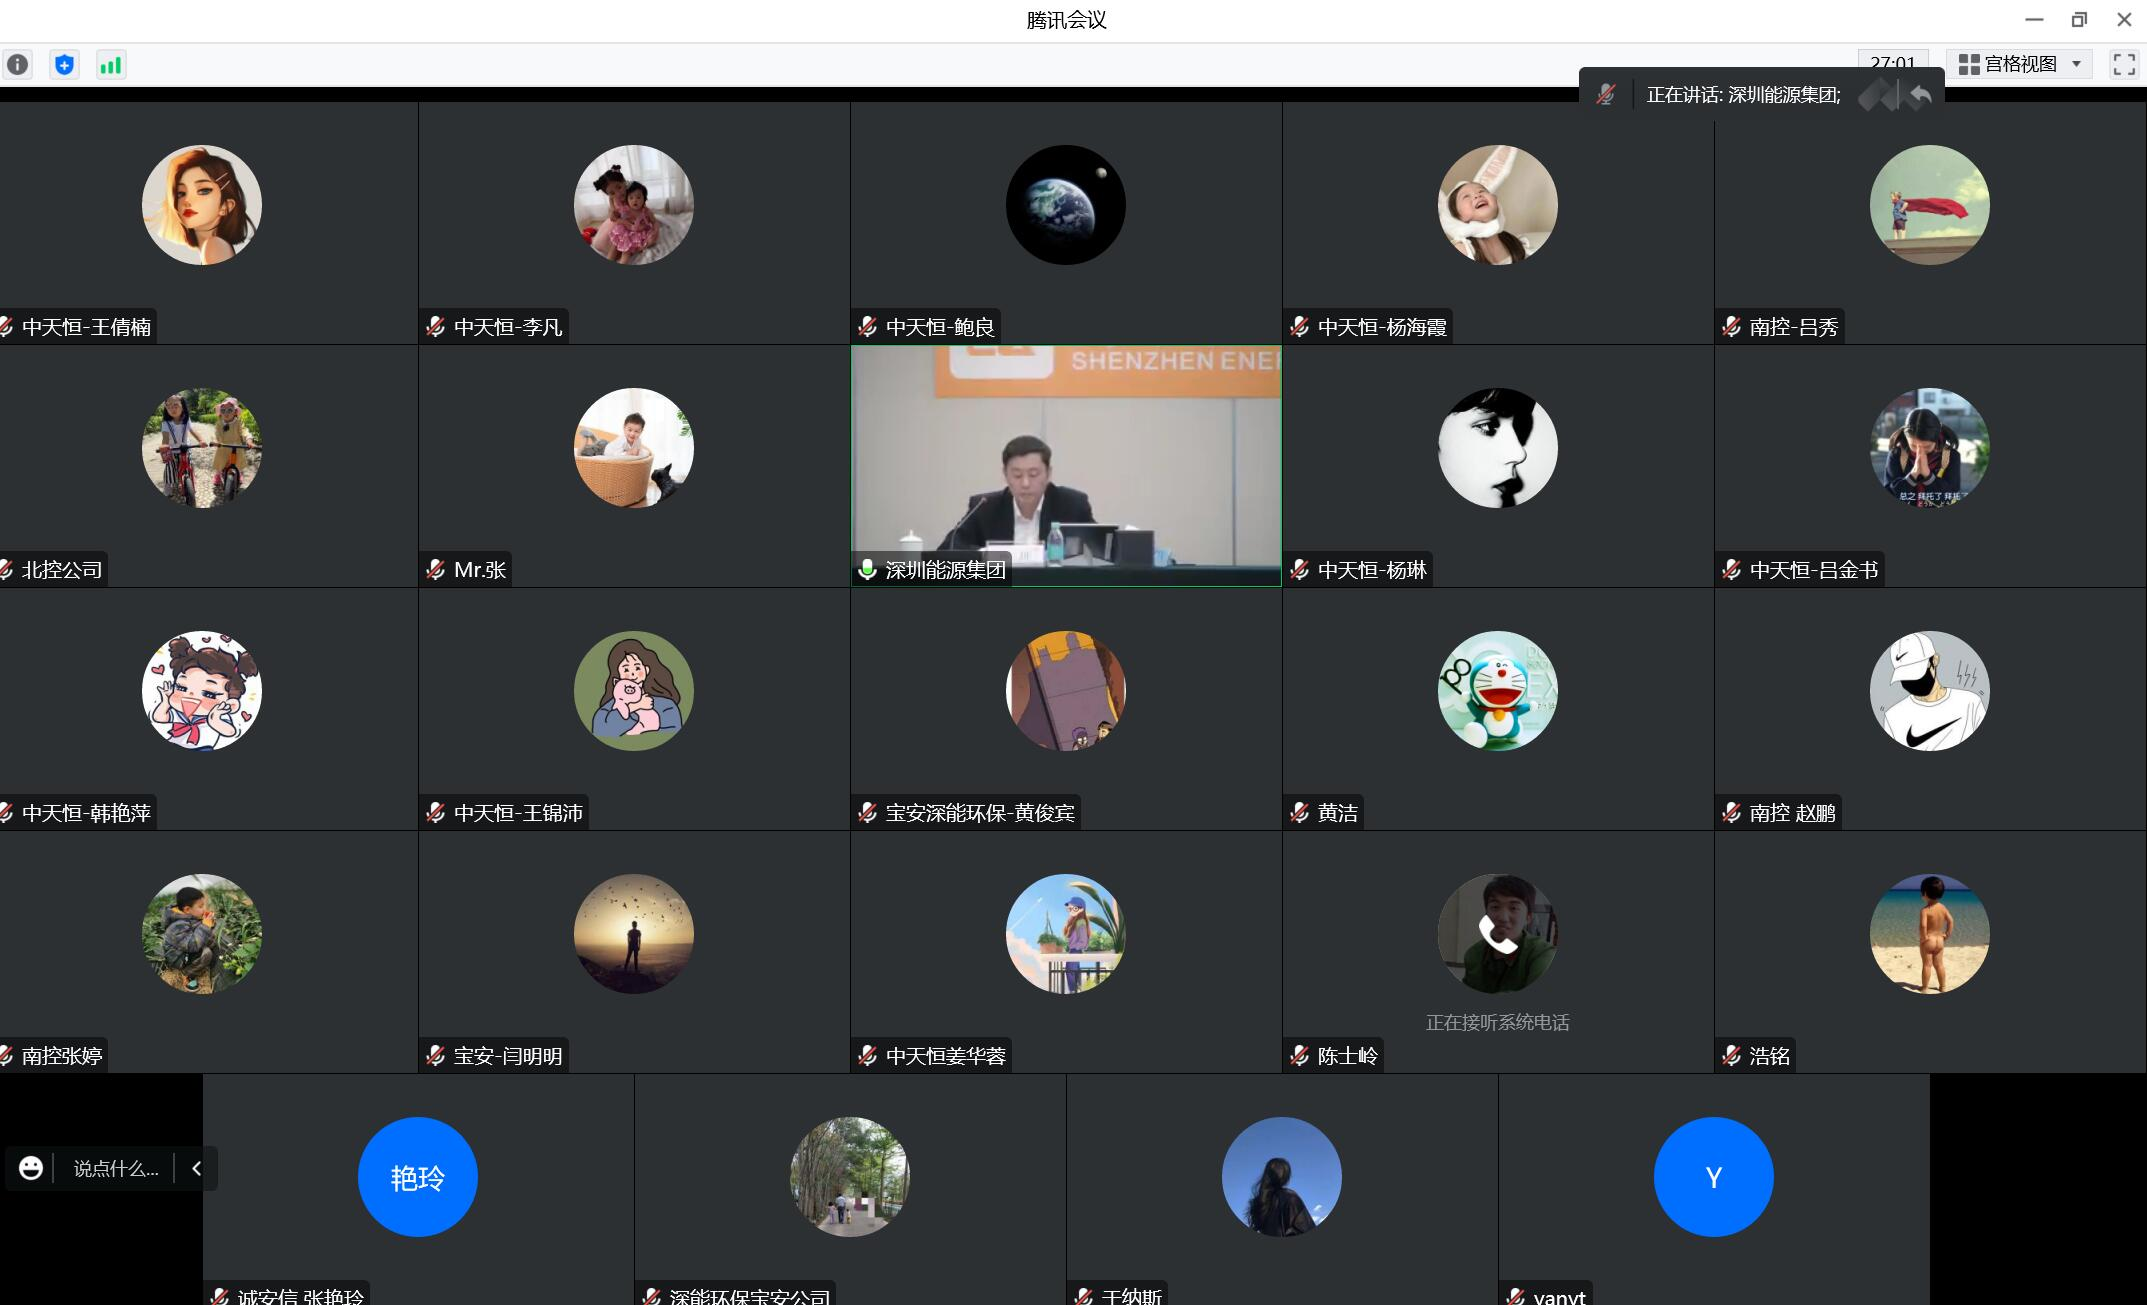Open the meeting info icon
The width and height of the screenshot is (2147, 1305).
(x=18, y=65)
